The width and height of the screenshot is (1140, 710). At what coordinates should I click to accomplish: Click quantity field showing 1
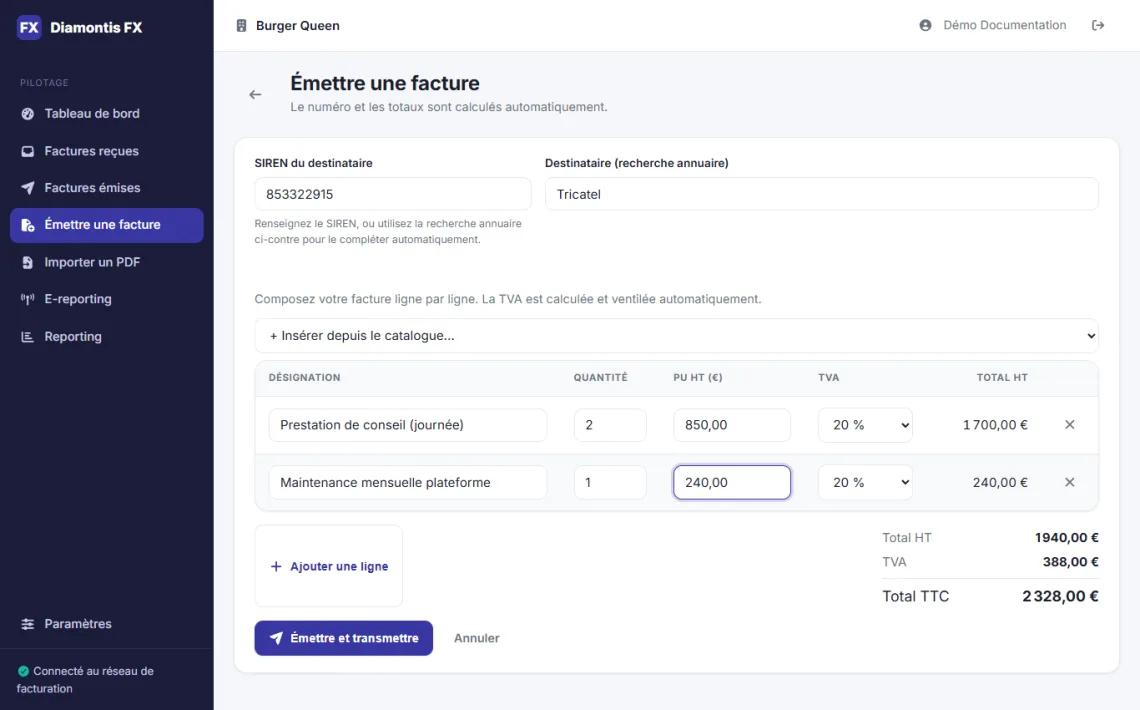(610, 483)
